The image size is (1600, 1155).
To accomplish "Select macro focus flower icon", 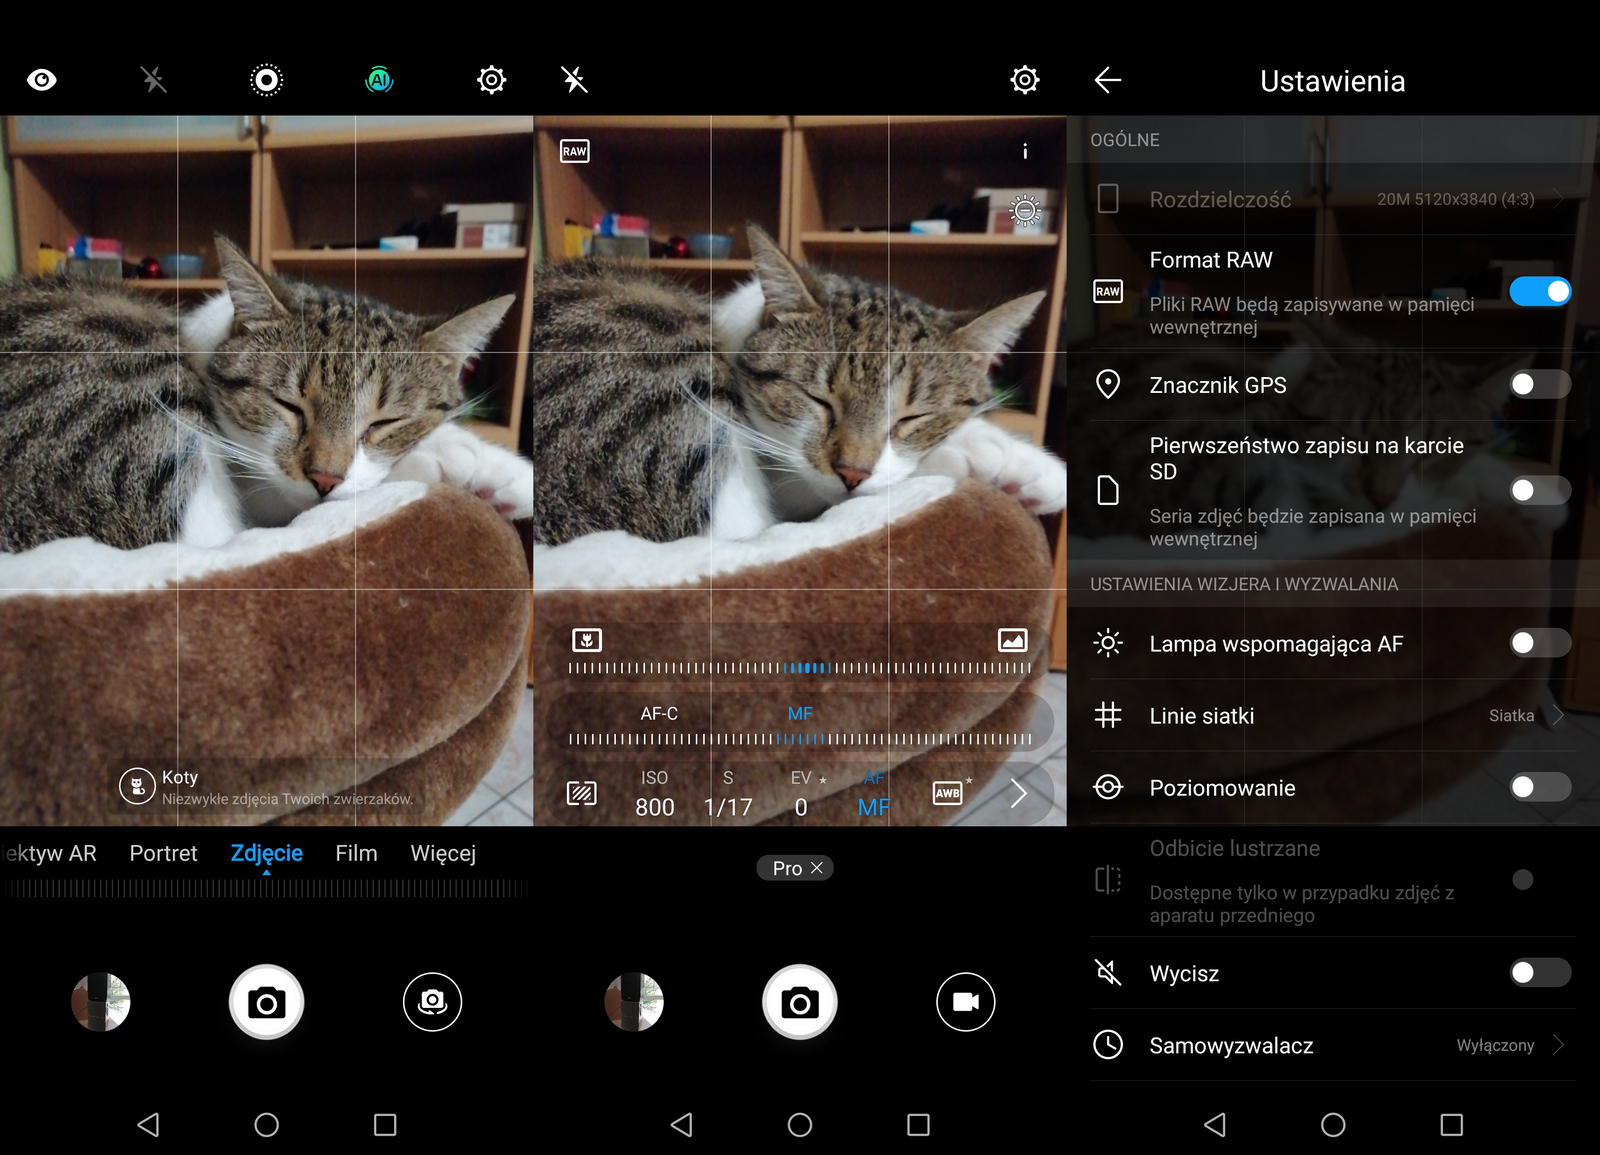I will coord(587,640).
